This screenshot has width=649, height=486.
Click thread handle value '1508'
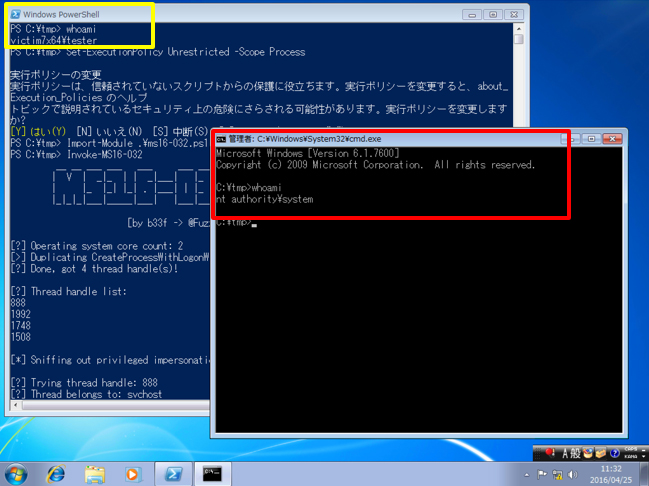(x=21, y=337)
